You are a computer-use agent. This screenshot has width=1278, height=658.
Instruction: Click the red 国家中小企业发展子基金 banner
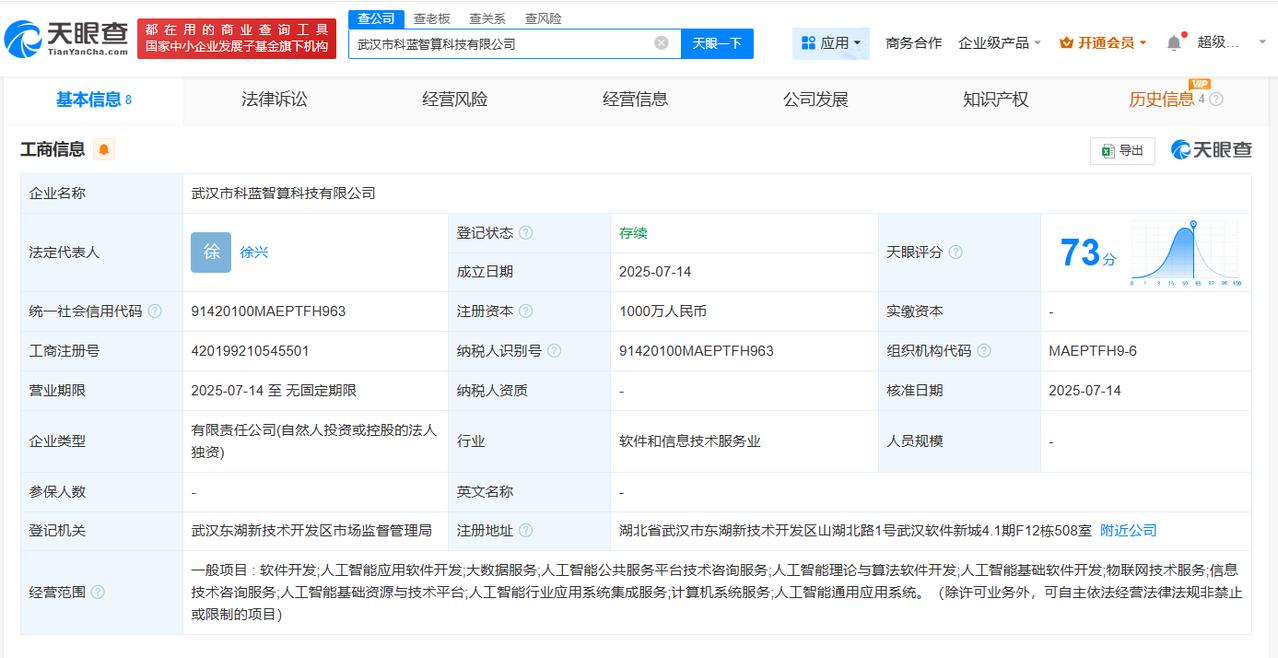(x=236, y=39)
